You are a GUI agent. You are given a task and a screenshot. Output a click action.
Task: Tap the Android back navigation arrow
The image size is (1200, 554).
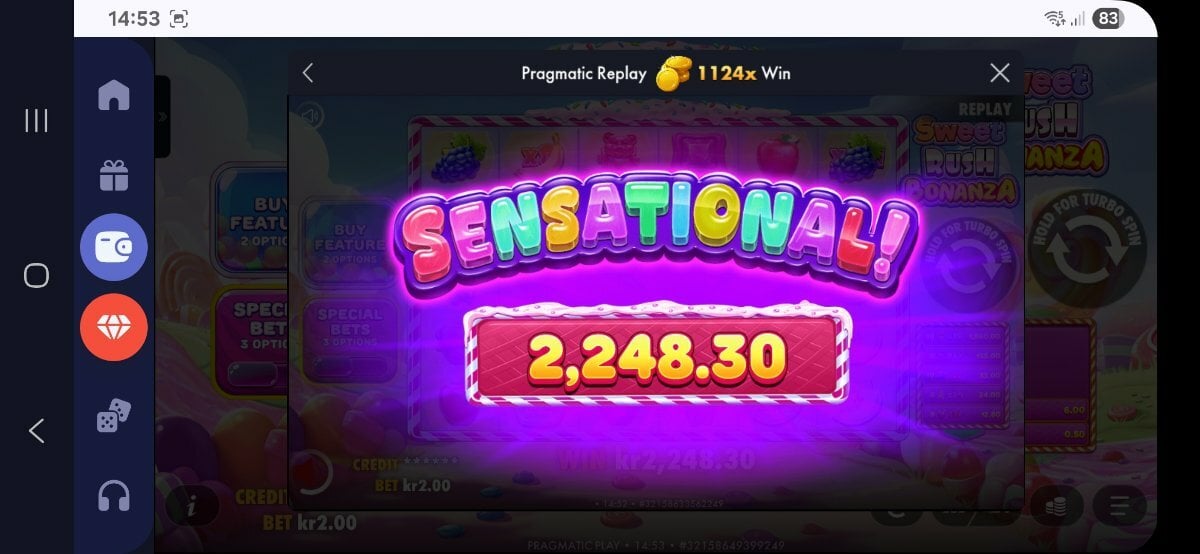point(36,430)
